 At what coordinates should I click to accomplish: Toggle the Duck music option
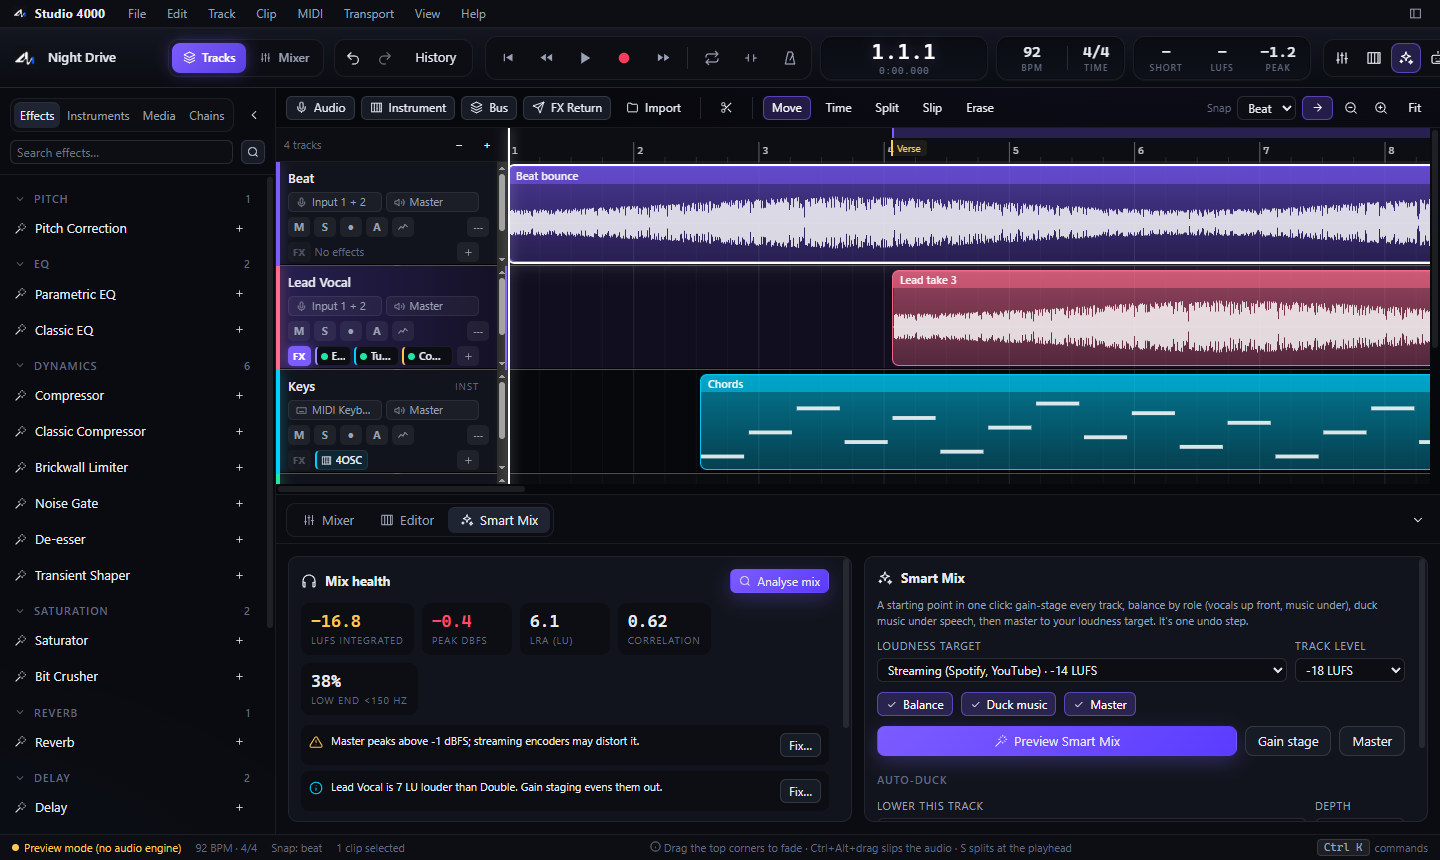point(1008,705)
